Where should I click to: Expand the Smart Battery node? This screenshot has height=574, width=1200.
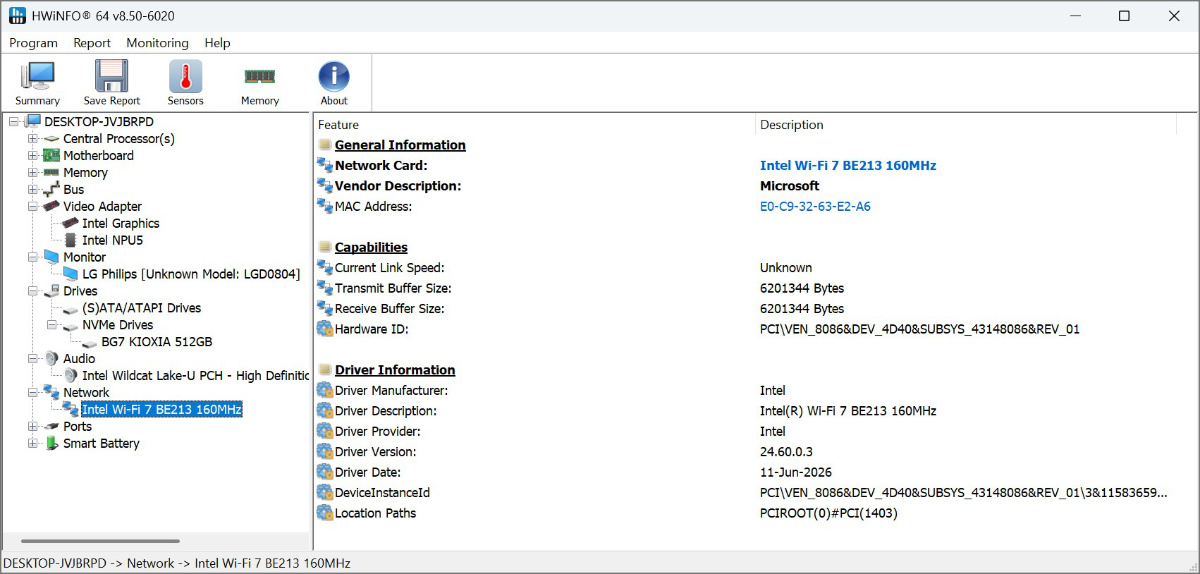33,444
